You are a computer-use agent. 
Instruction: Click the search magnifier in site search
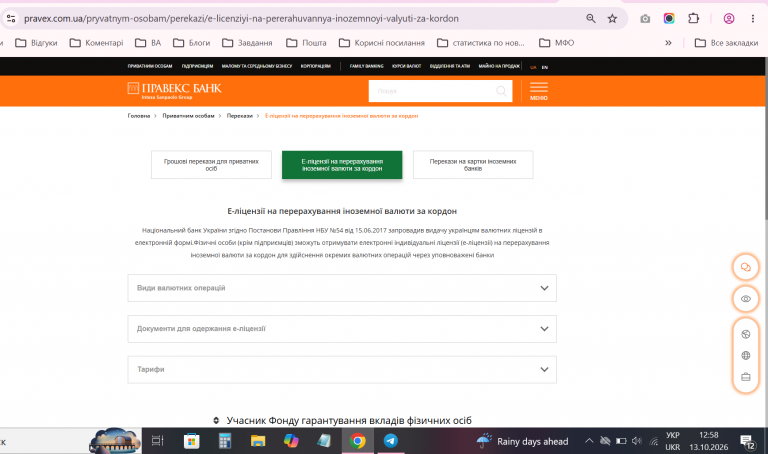pos(501,91)
